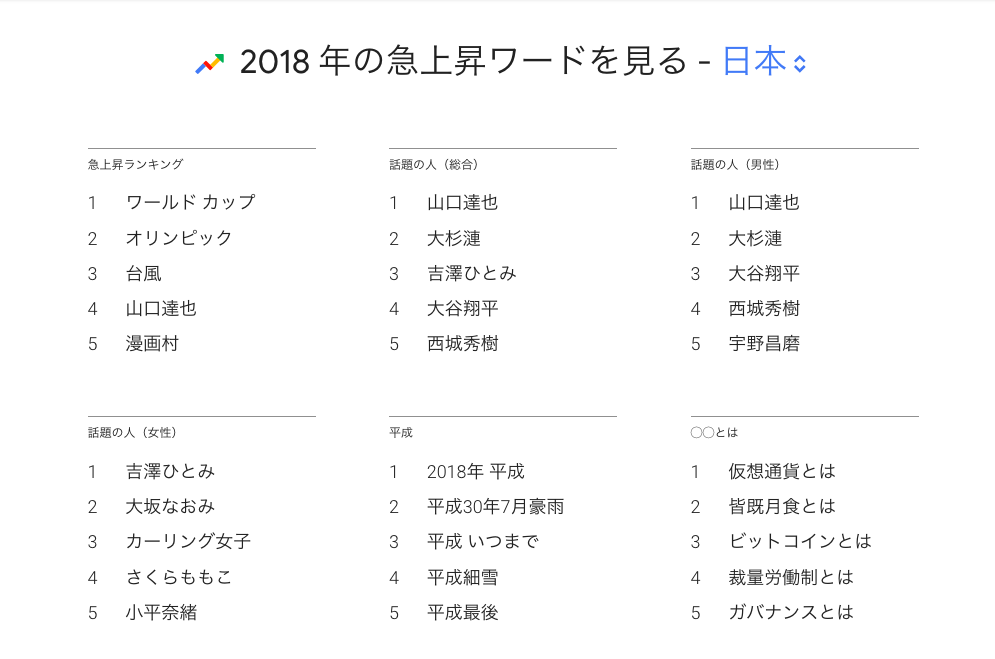Select ガバナンスとは entry
The image size is (995, 659).
791,612
